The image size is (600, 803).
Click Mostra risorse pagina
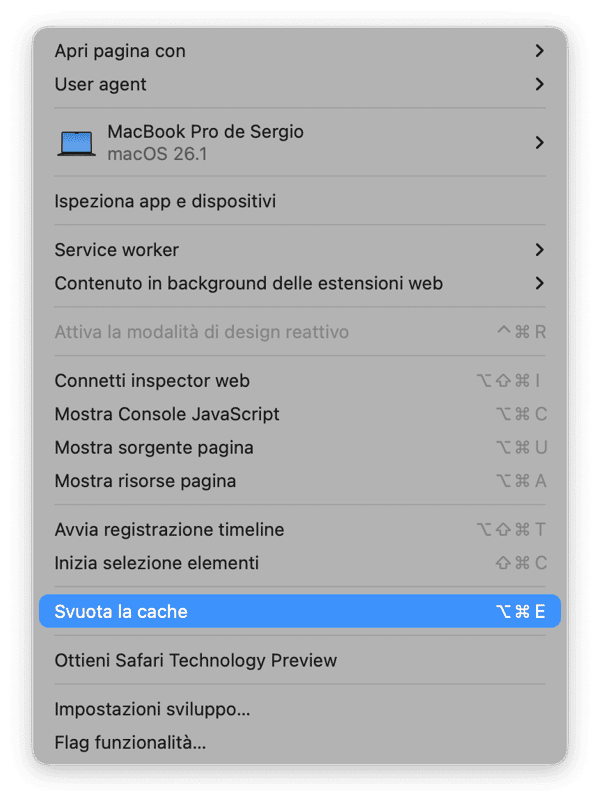pyautogui.click(x=145, y=481)
